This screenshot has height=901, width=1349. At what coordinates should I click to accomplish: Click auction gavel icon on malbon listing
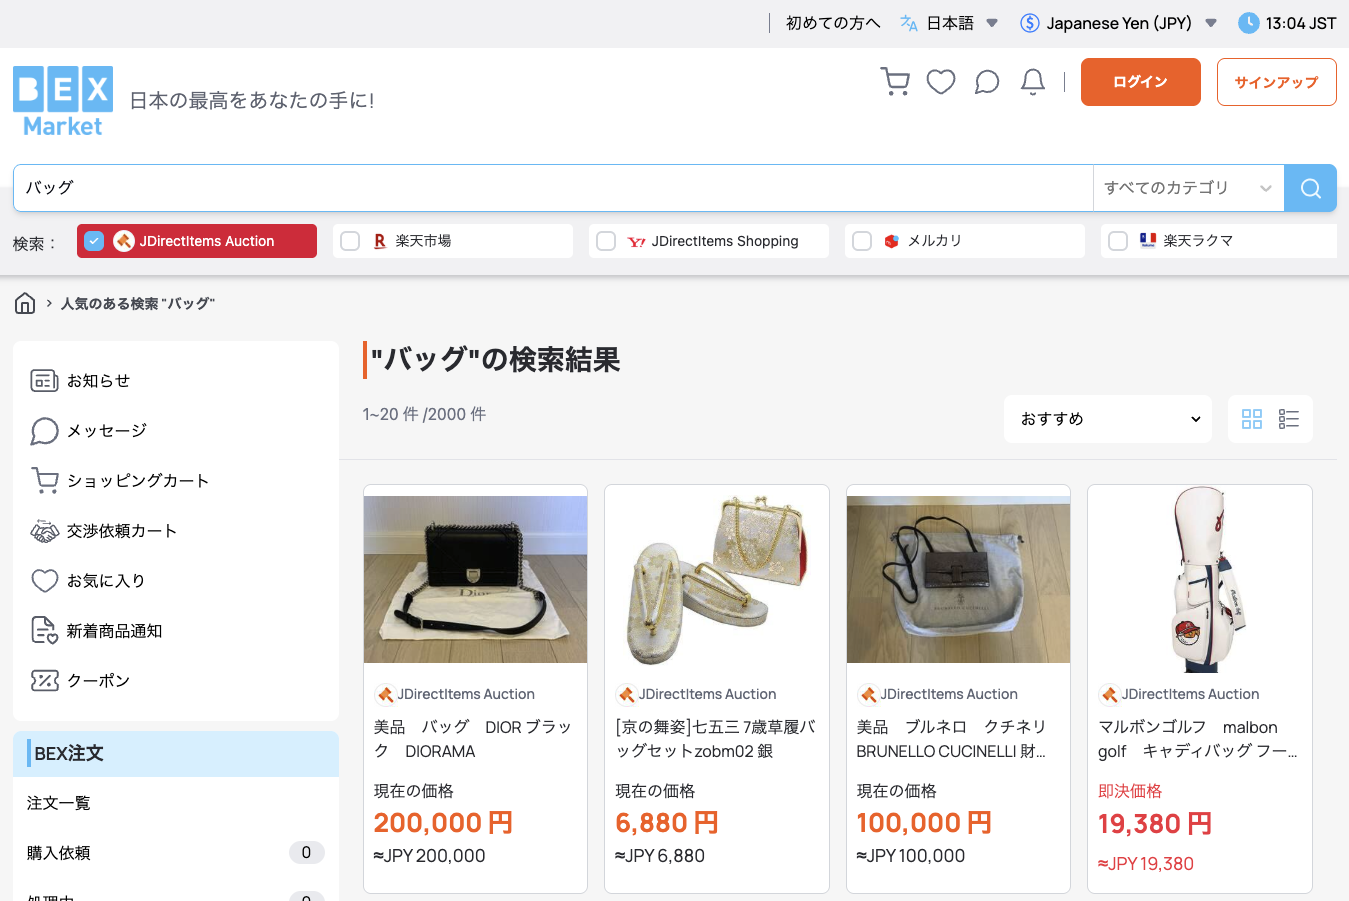(1109, 695)
